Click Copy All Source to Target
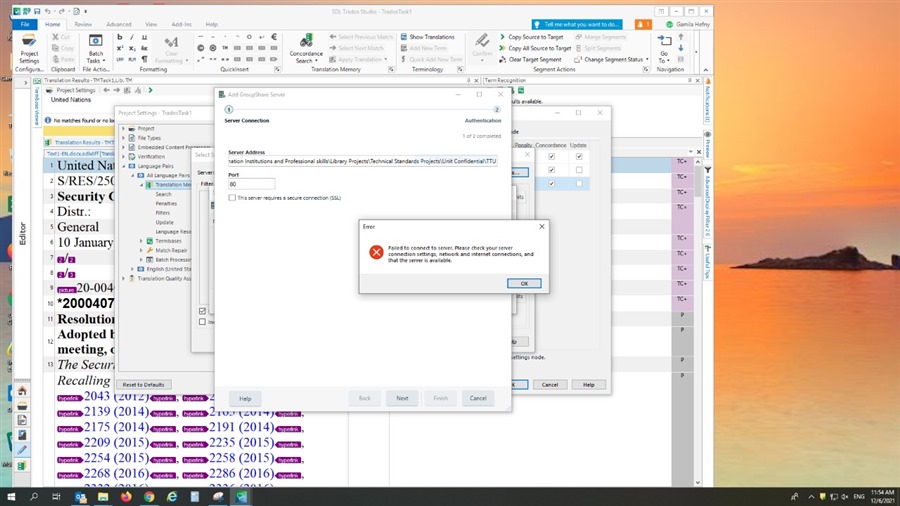The height and width of the screenshot is (506, 900). point(535,48)
